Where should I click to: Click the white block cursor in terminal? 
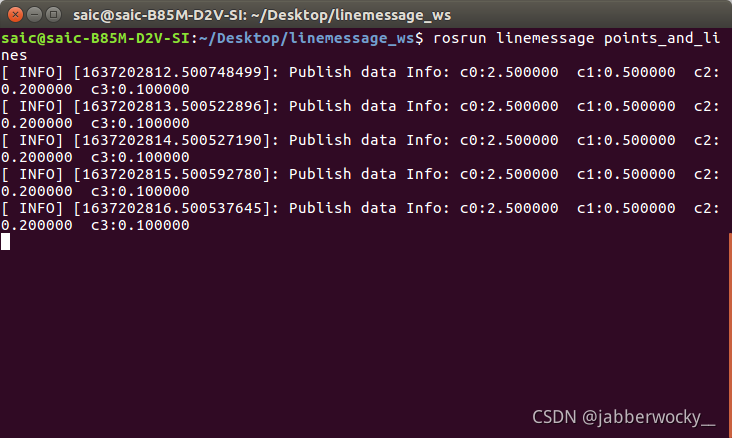5,241
